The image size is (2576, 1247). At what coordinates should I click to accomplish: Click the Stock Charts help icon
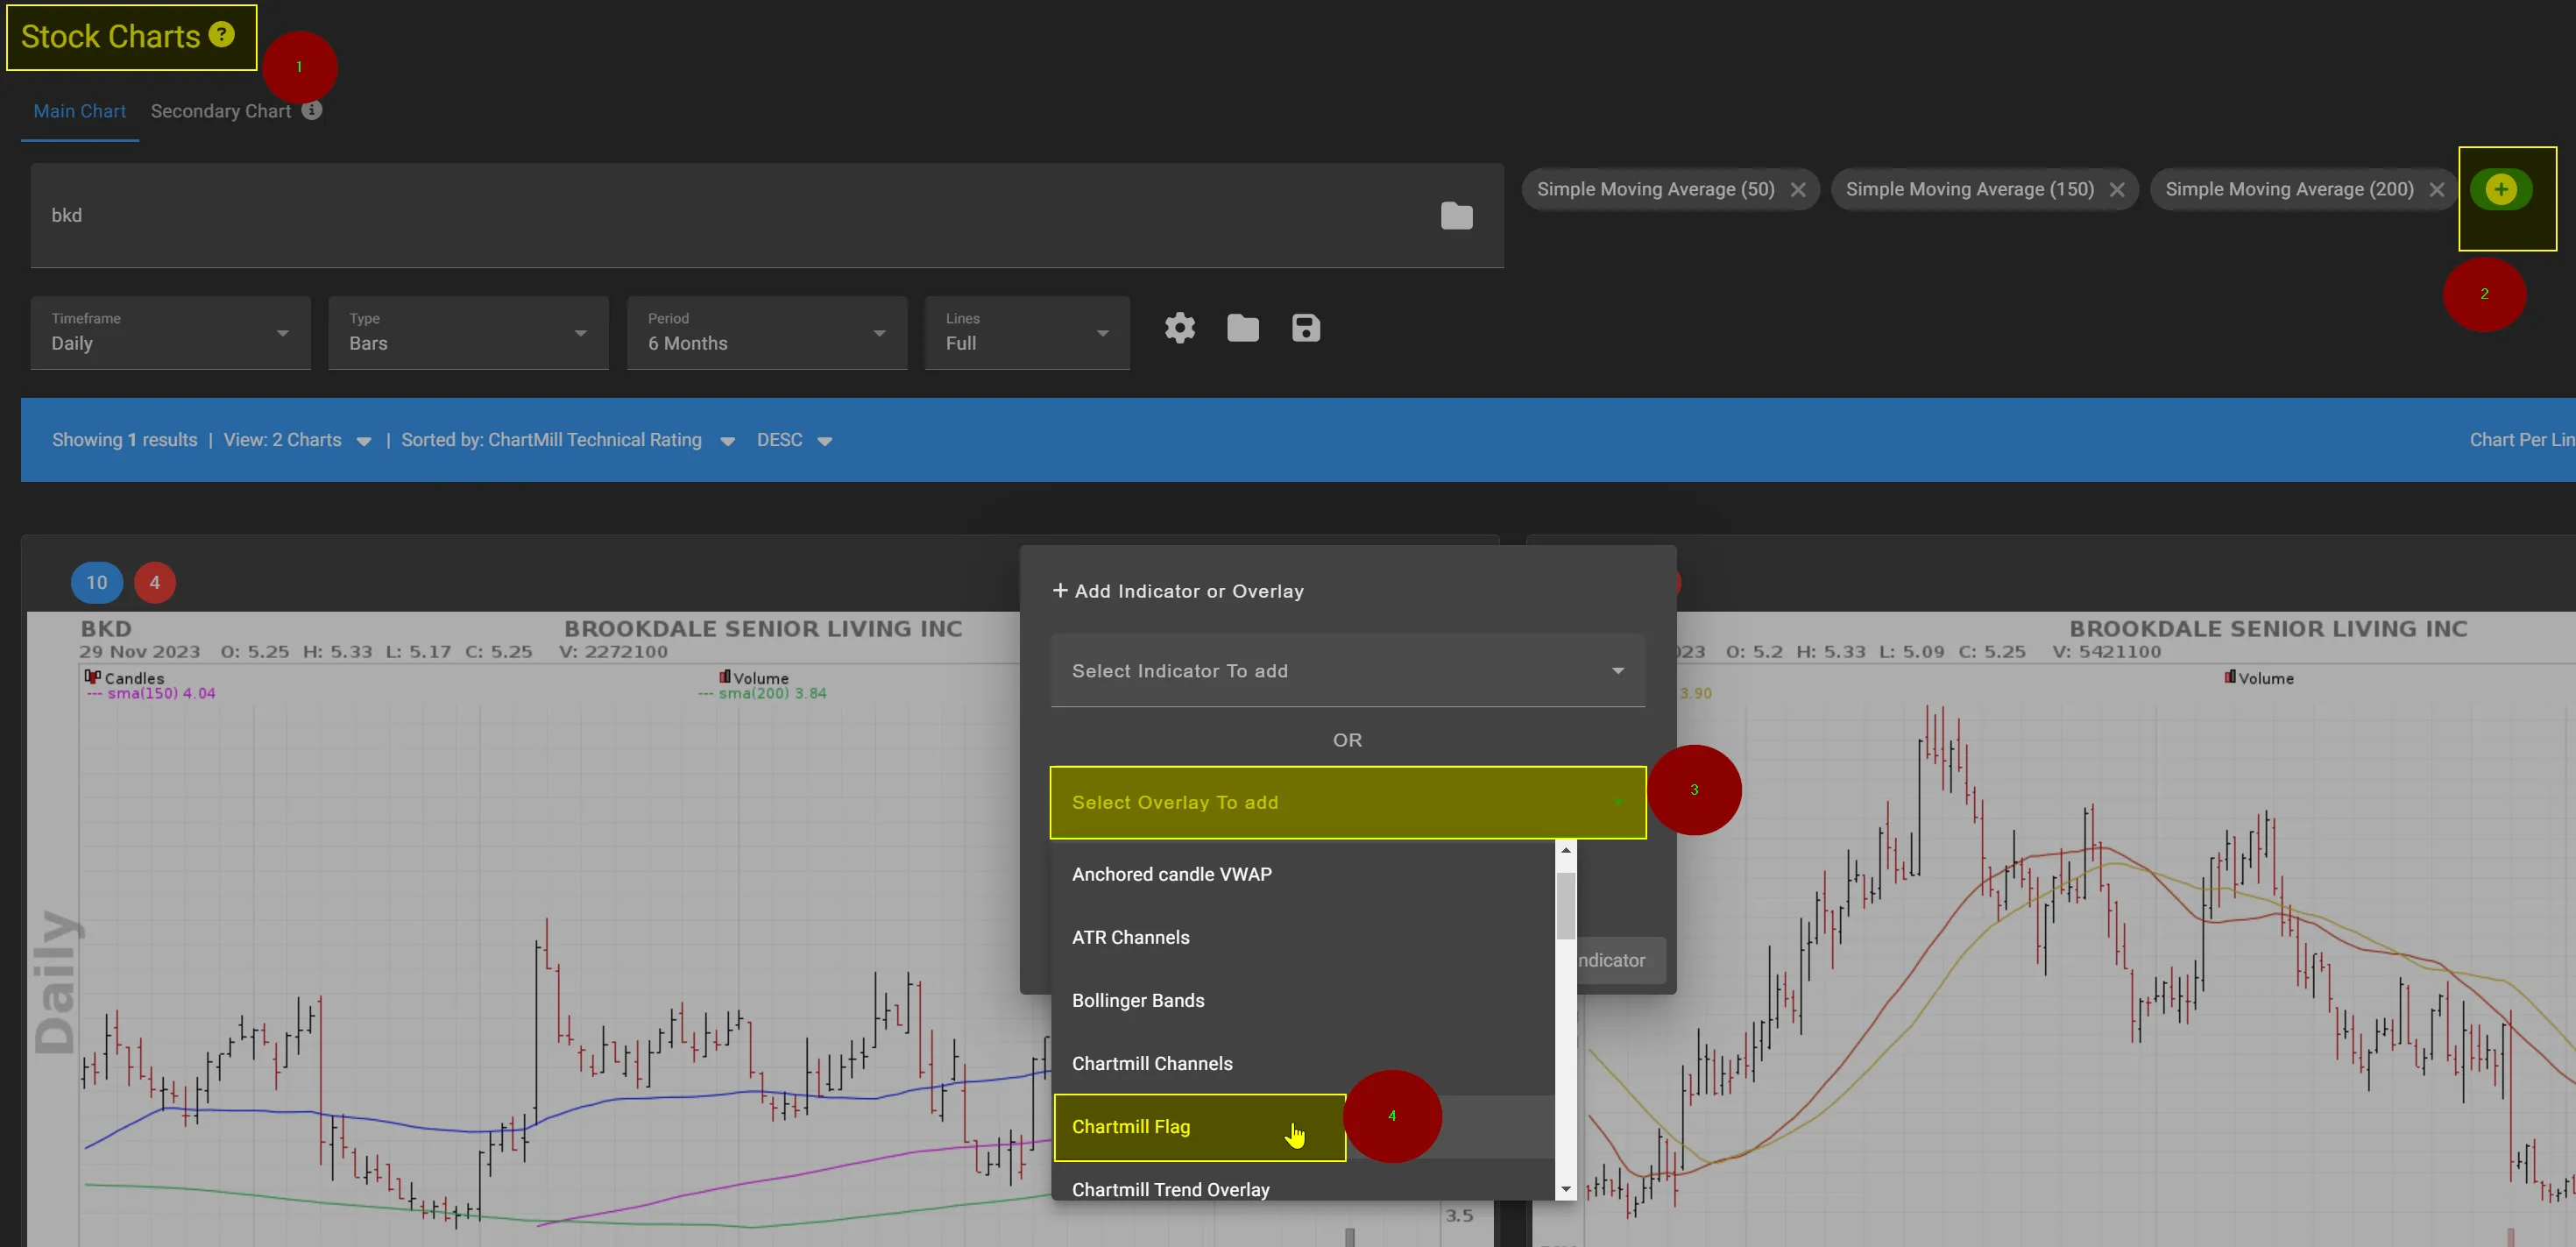[x=219, y=33]
